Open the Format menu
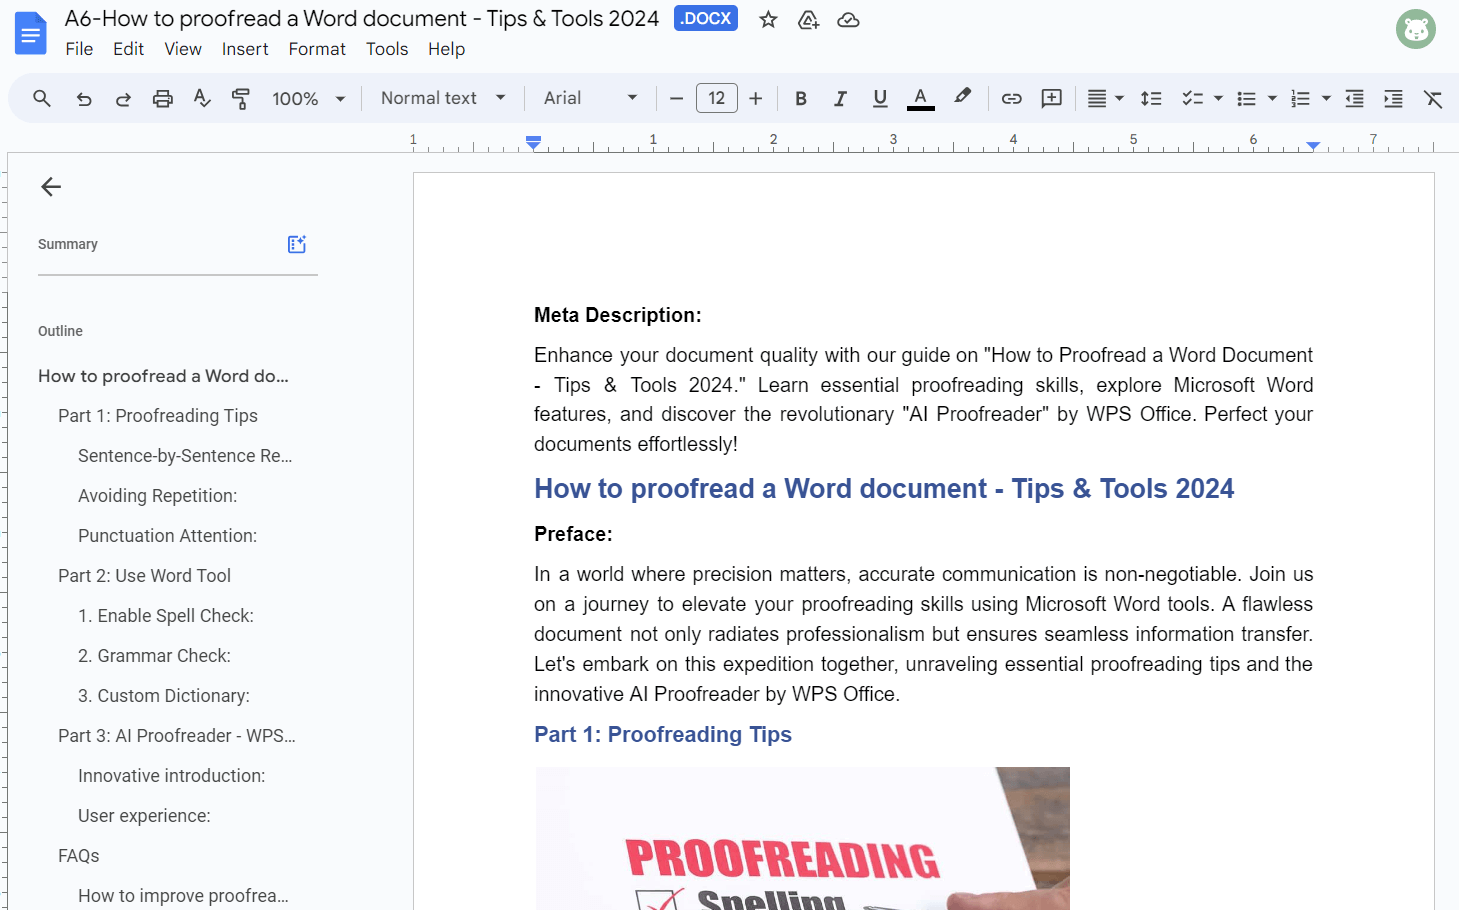 pyautogui.click(x=317, y=49)
